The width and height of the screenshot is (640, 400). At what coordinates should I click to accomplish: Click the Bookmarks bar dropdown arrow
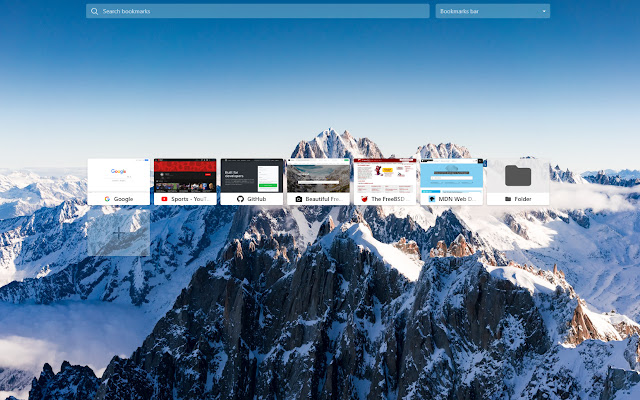pyautogui.click(x=544, y=11)
